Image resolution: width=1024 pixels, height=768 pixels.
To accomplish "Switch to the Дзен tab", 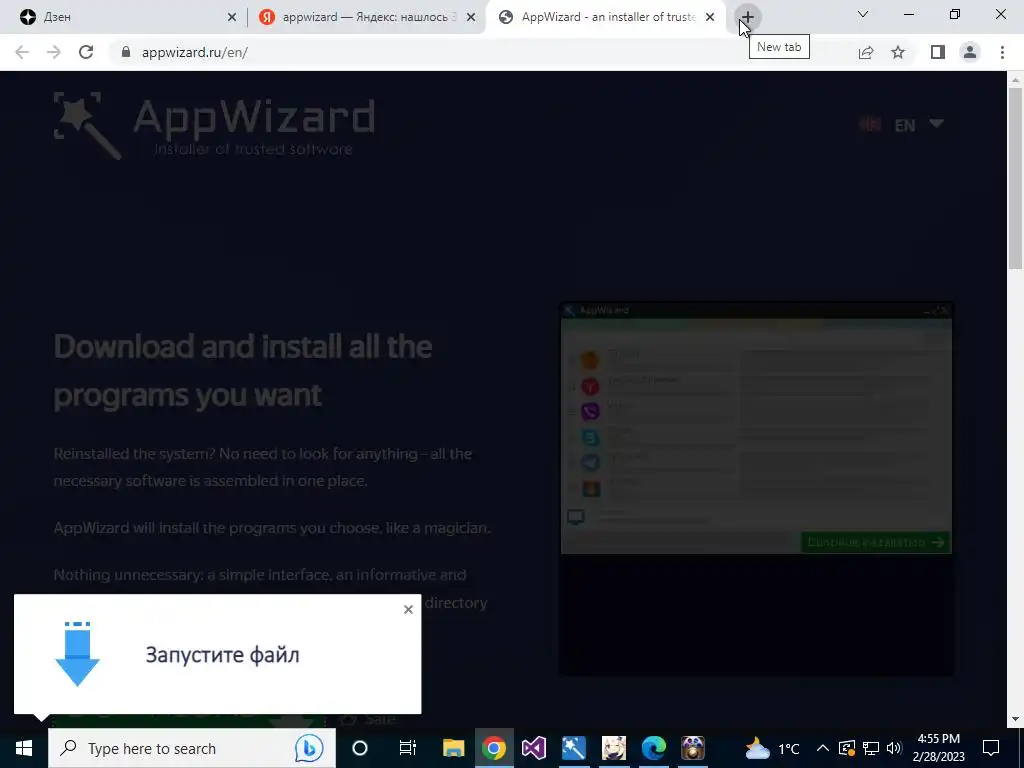I will coord(125,17).
